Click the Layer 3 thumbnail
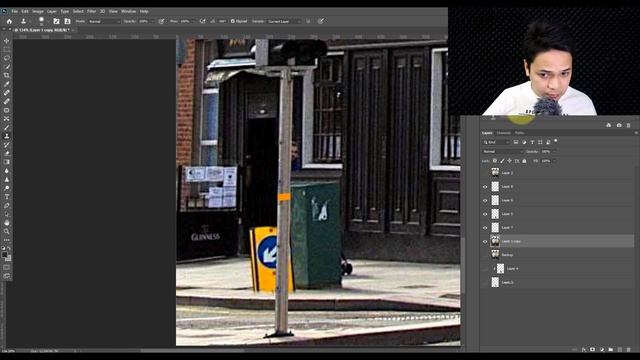 (495, 282)
